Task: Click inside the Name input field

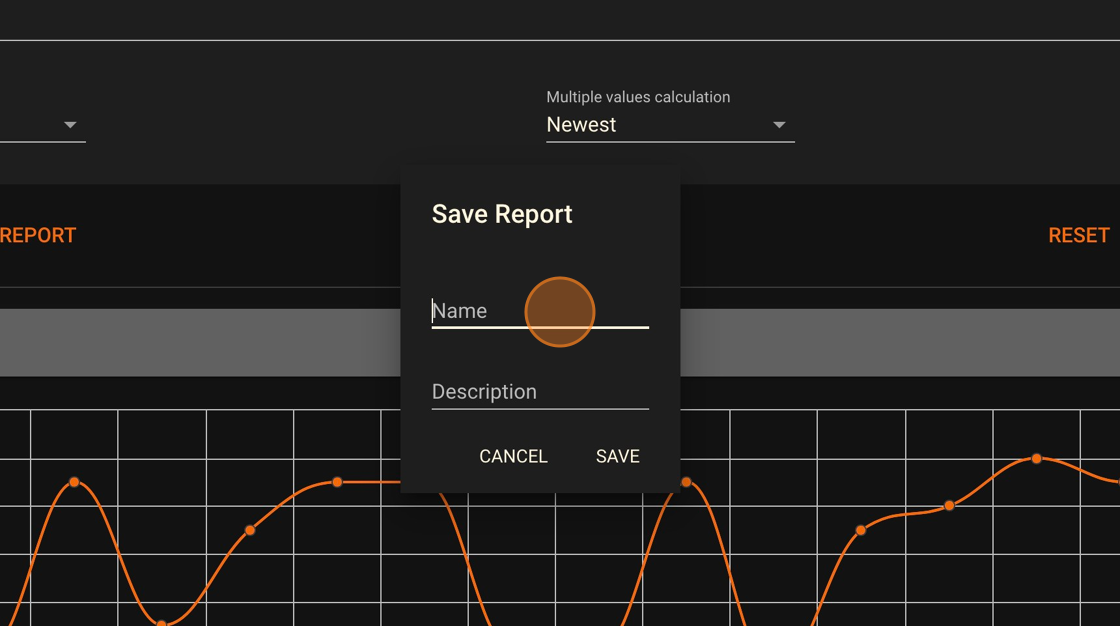Action: click(x=470, y=311)
